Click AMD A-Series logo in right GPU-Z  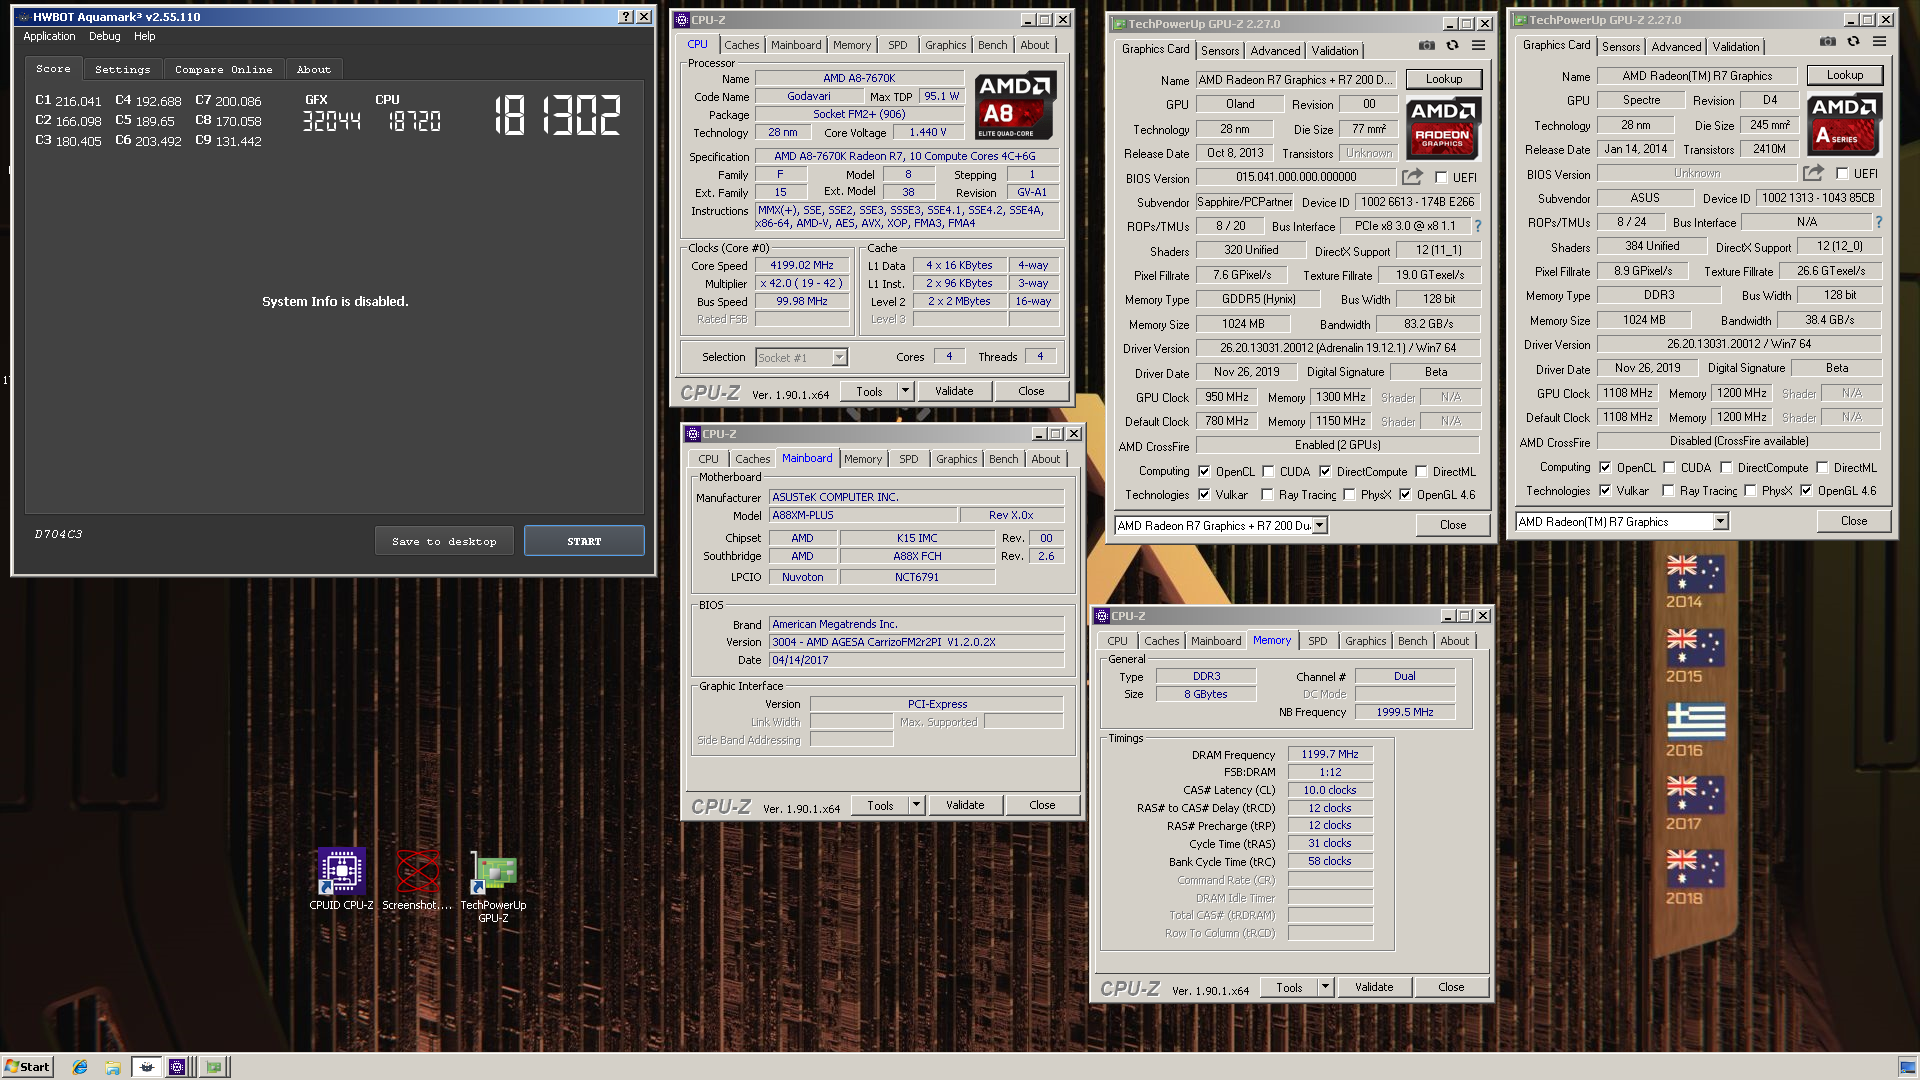coord(1844,125)
